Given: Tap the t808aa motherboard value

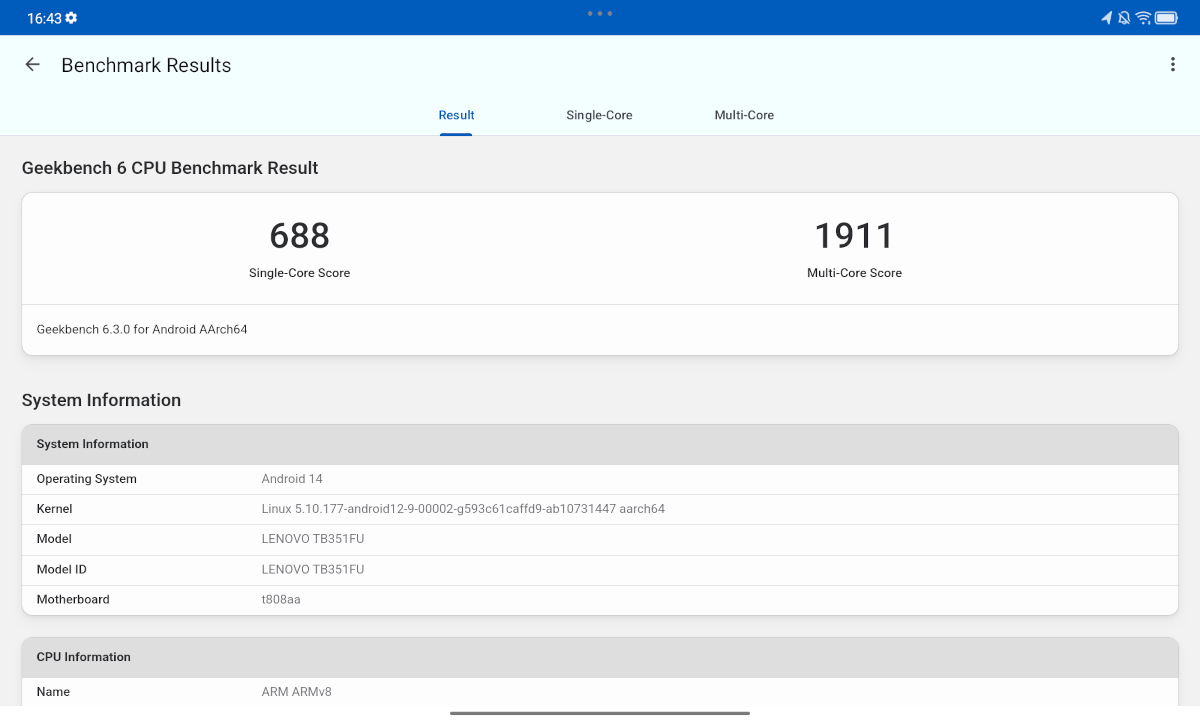Looking at the screenshot, I should 281,600.
